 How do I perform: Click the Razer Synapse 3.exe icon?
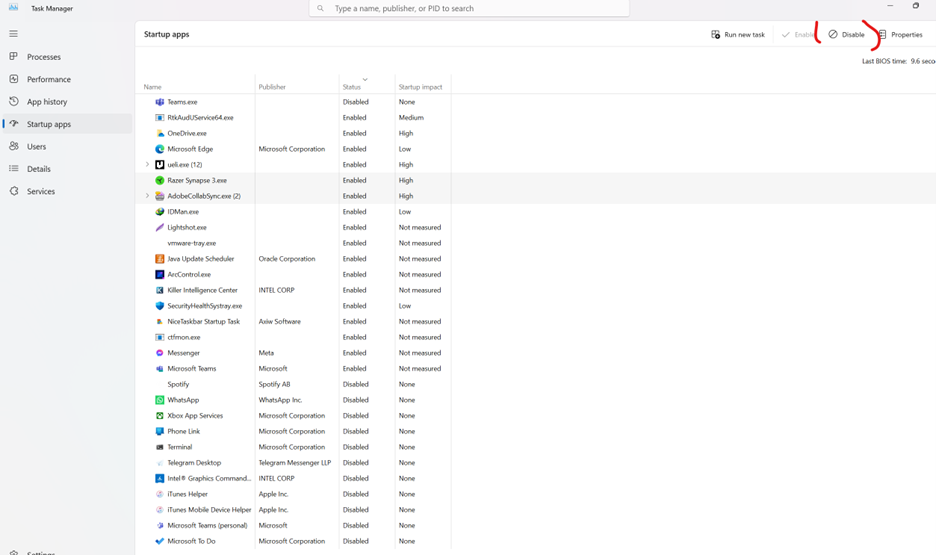[160, 181]
